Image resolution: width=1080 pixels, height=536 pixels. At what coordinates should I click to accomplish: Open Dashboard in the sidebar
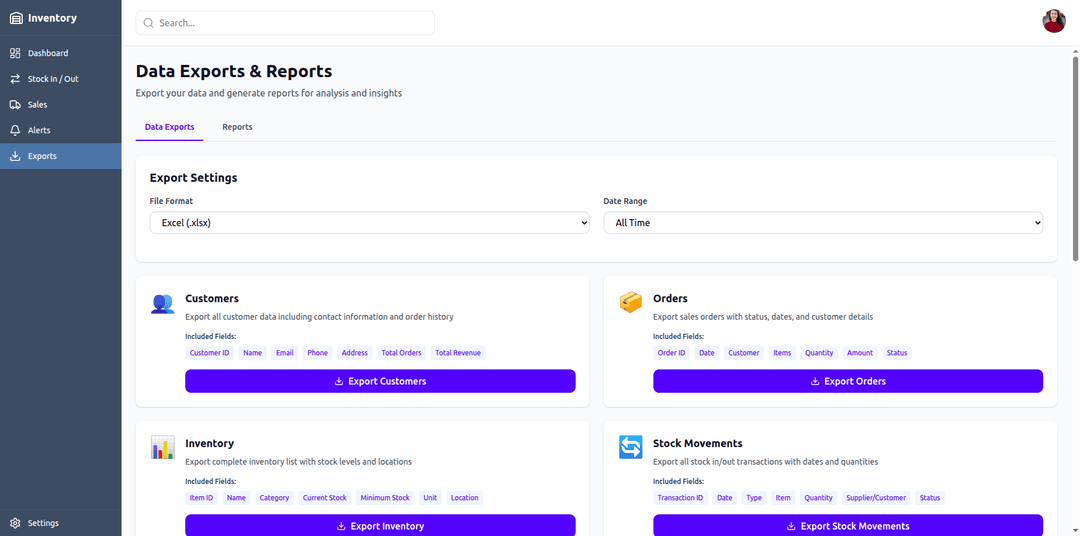pos(61,53)
